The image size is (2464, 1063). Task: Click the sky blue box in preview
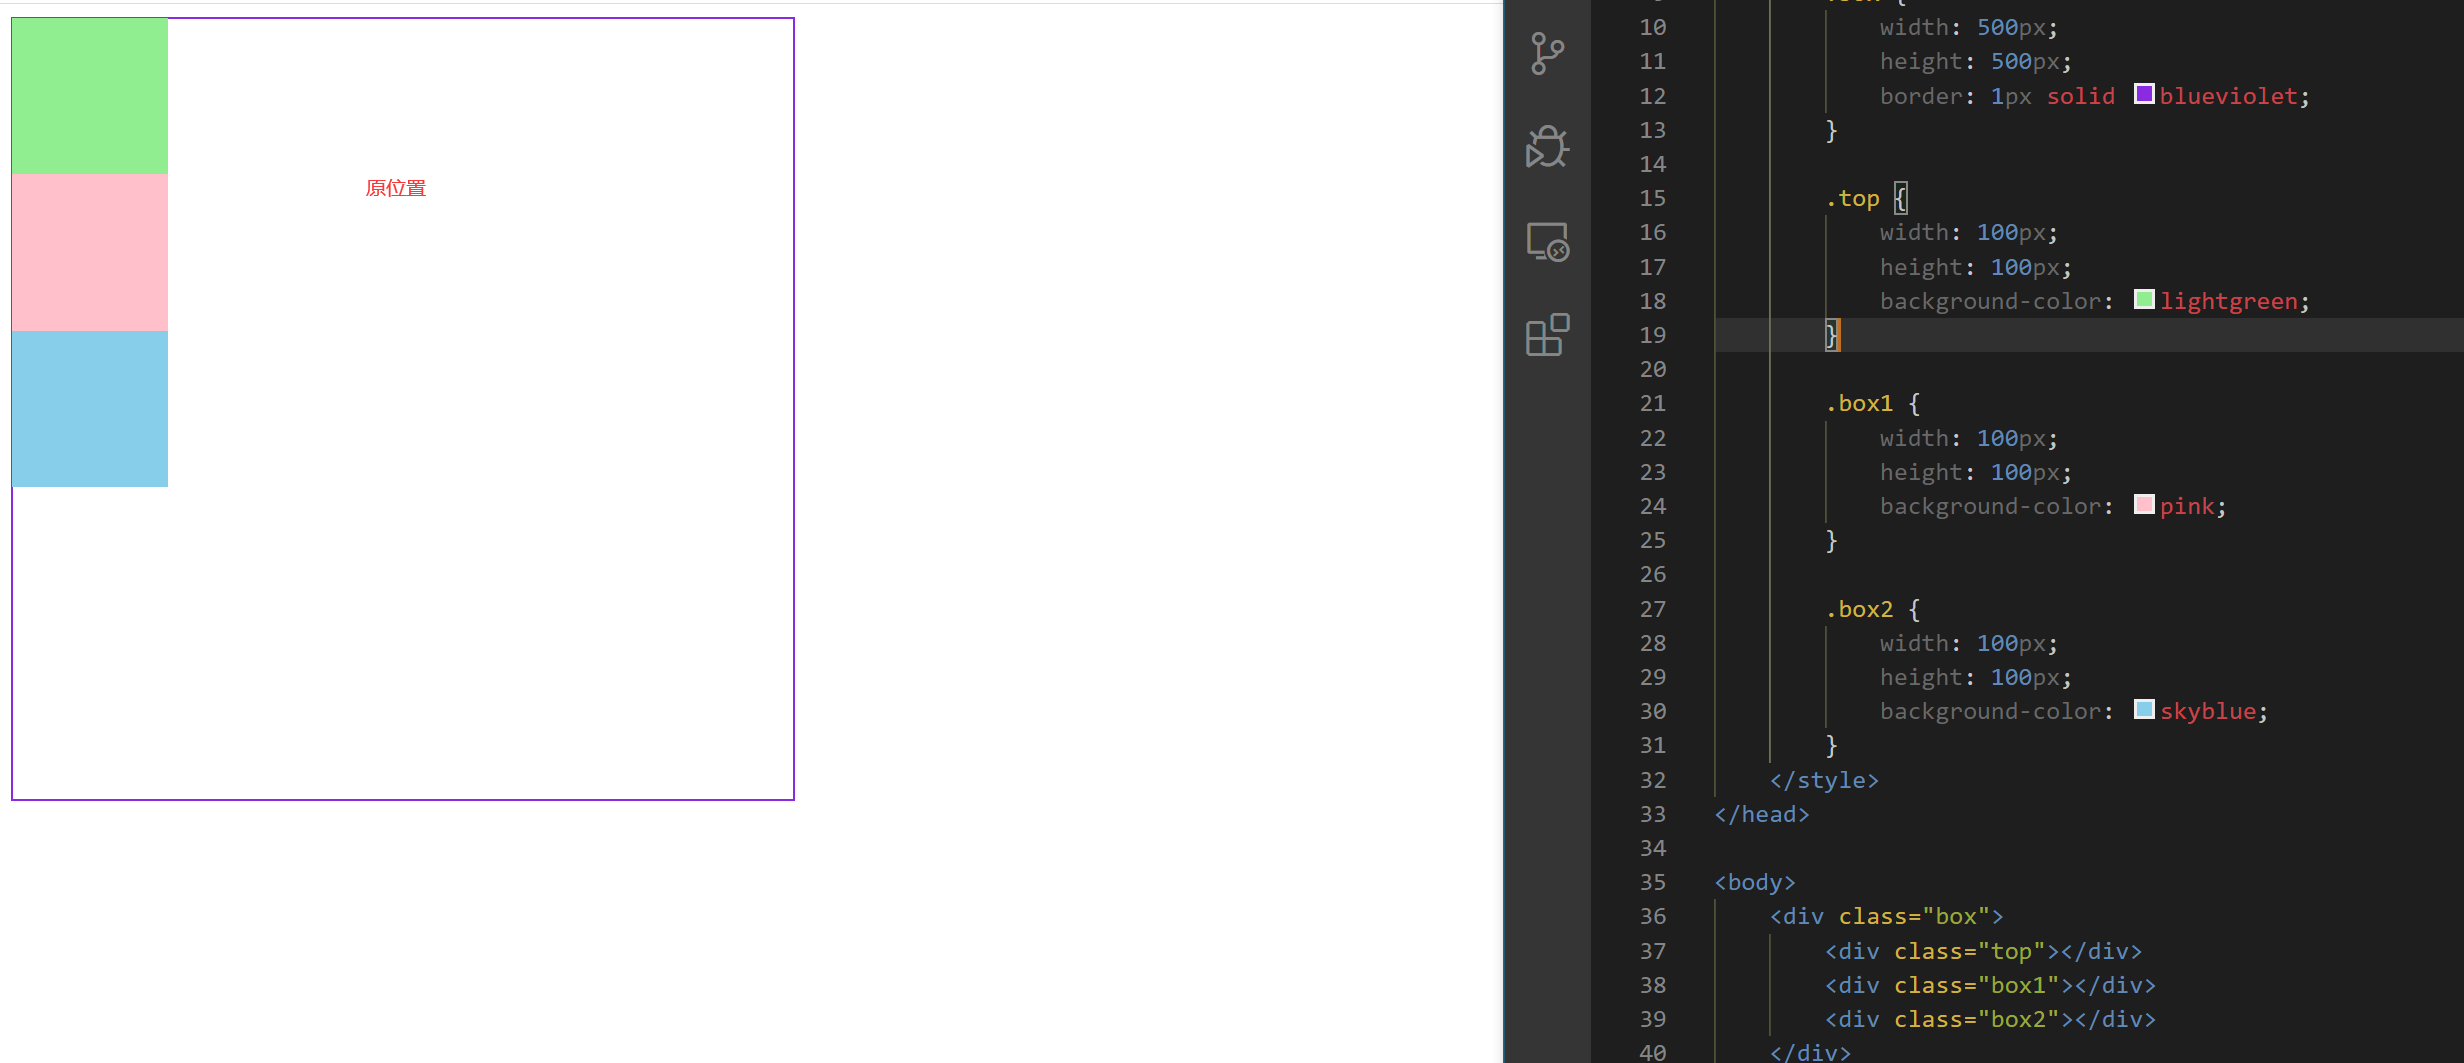[x=90, y=409]
